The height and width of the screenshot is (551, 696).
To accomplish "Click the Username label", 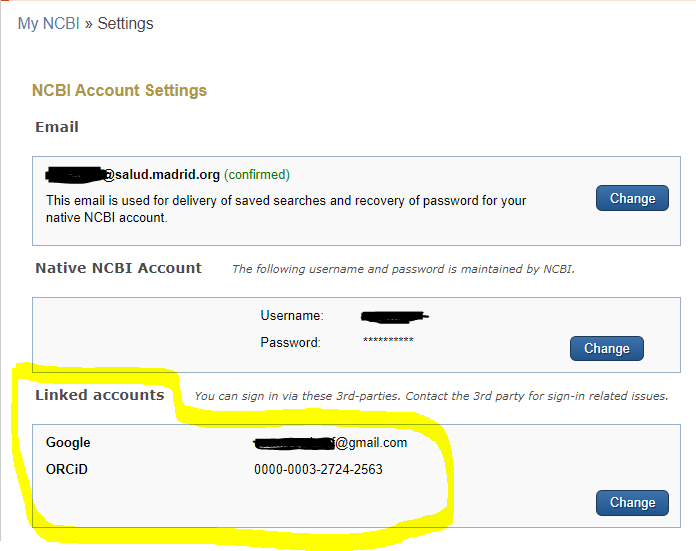I will pyautogui.click(x=292, y=315).
